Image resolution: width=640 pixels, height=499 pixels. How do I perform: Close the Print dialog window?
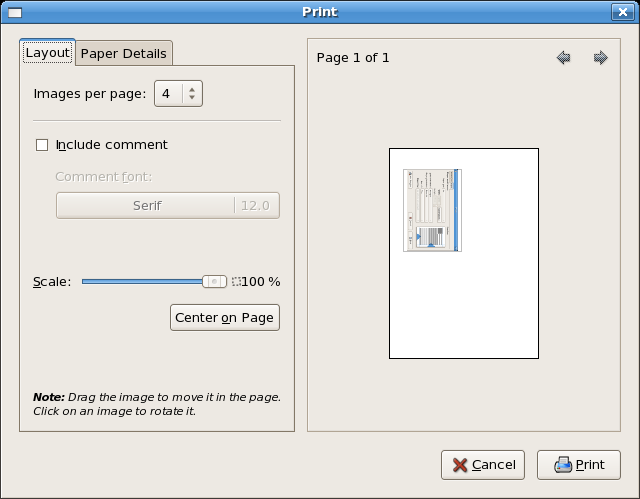pos(619,13)
